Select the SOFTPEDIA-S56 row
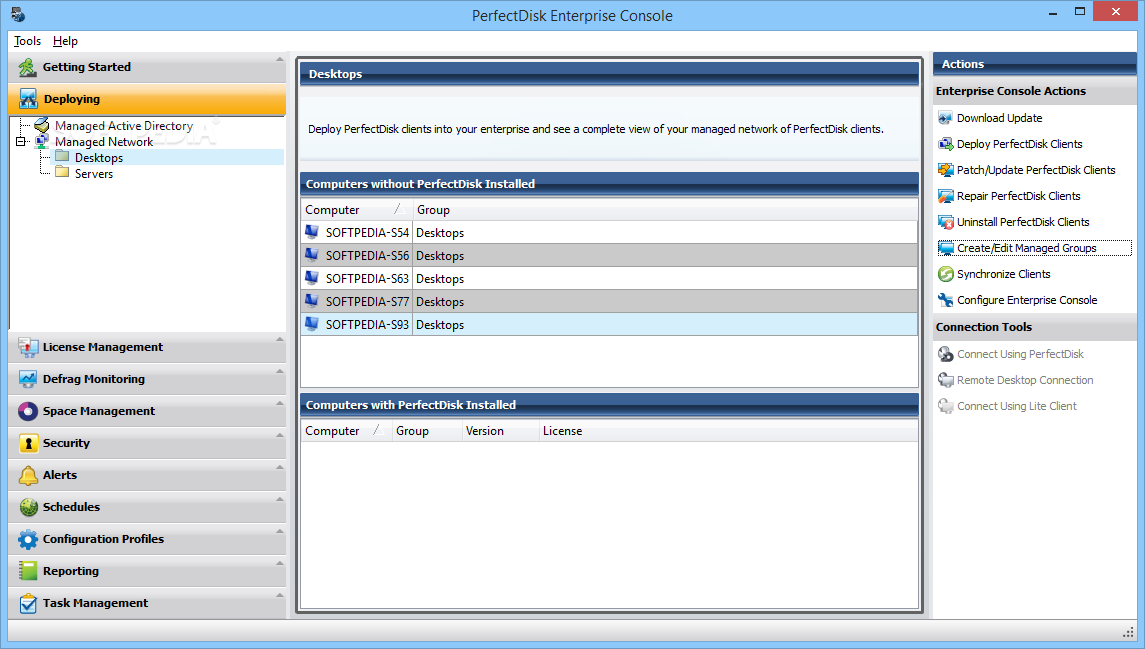1145x649 pixels. tap(609, 256)
